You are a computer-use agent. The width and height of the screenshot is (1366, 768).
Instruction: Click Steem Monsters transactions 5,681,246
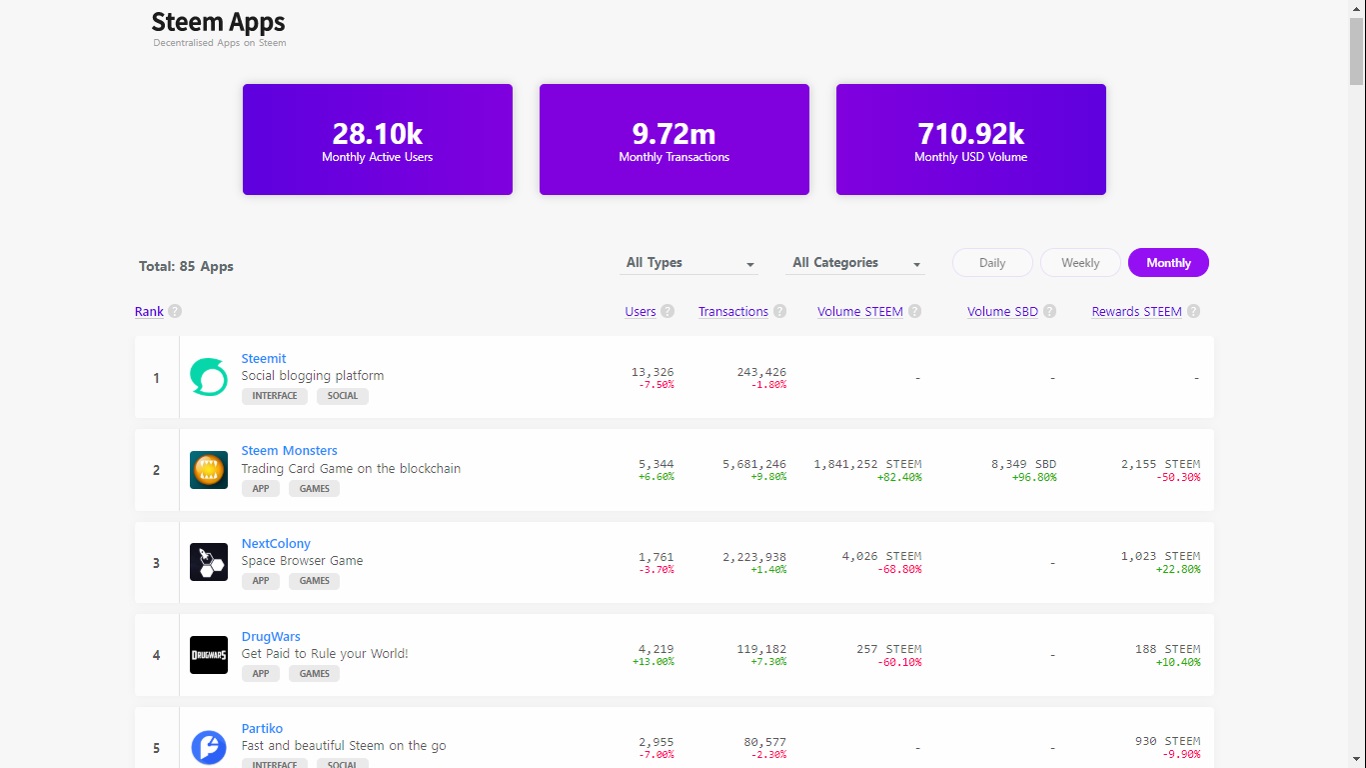pos(755,464)
